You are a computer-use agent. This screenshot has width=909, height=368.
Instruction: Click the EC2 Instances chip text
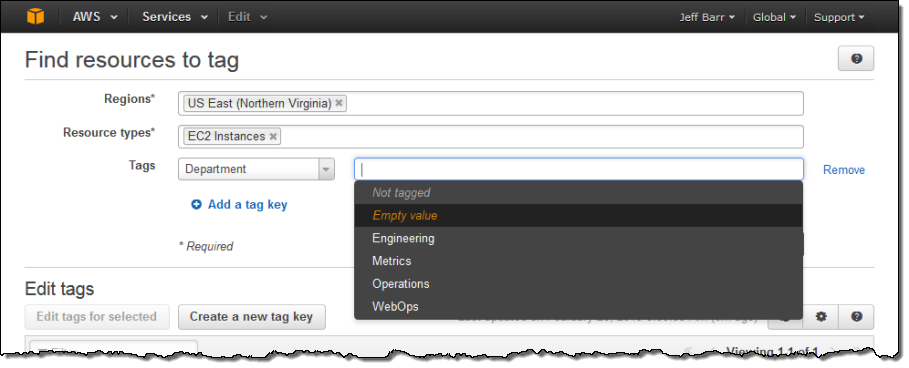tap(226, 136)
